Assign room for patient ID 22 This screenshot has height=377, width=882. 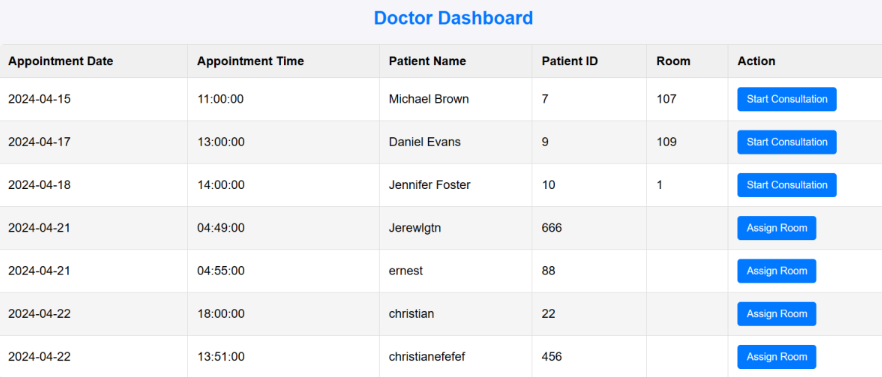point(777,314)
